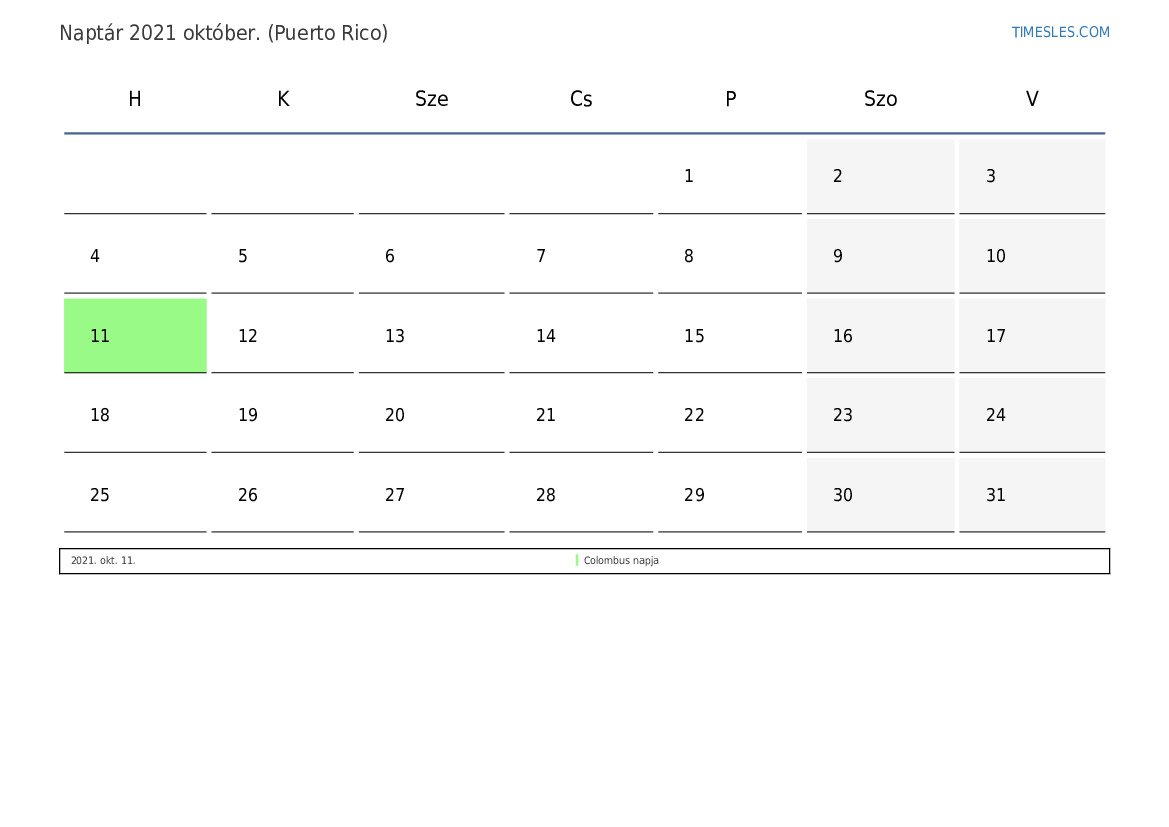Choose October 5 in the K column
Screen dimensions: 1169x827
pos(283,257)
